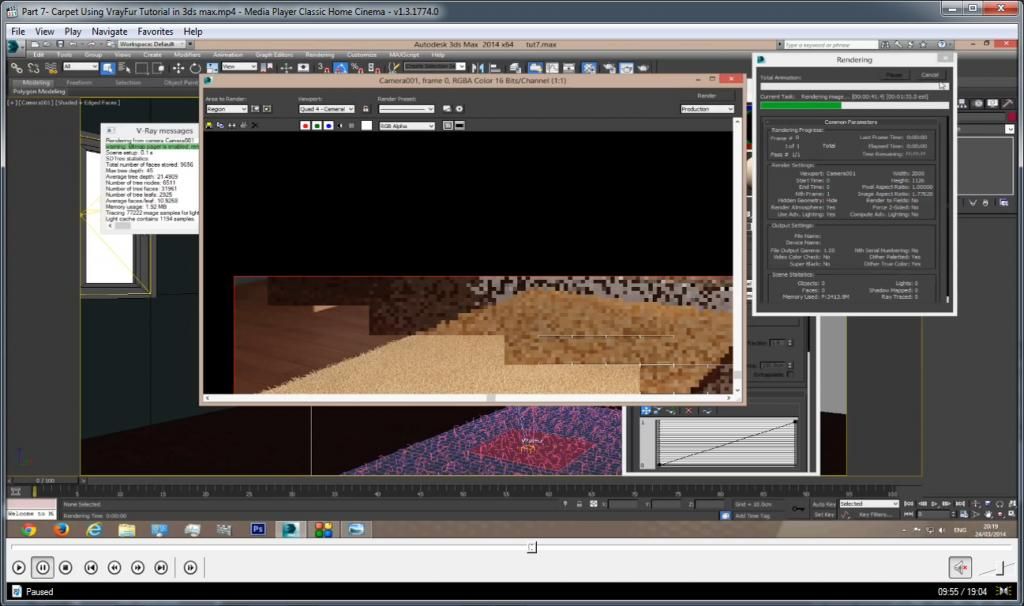The image size is (1024, 606).
Task: Select the Select and Link tool
Action: click(x=16, y=68)
